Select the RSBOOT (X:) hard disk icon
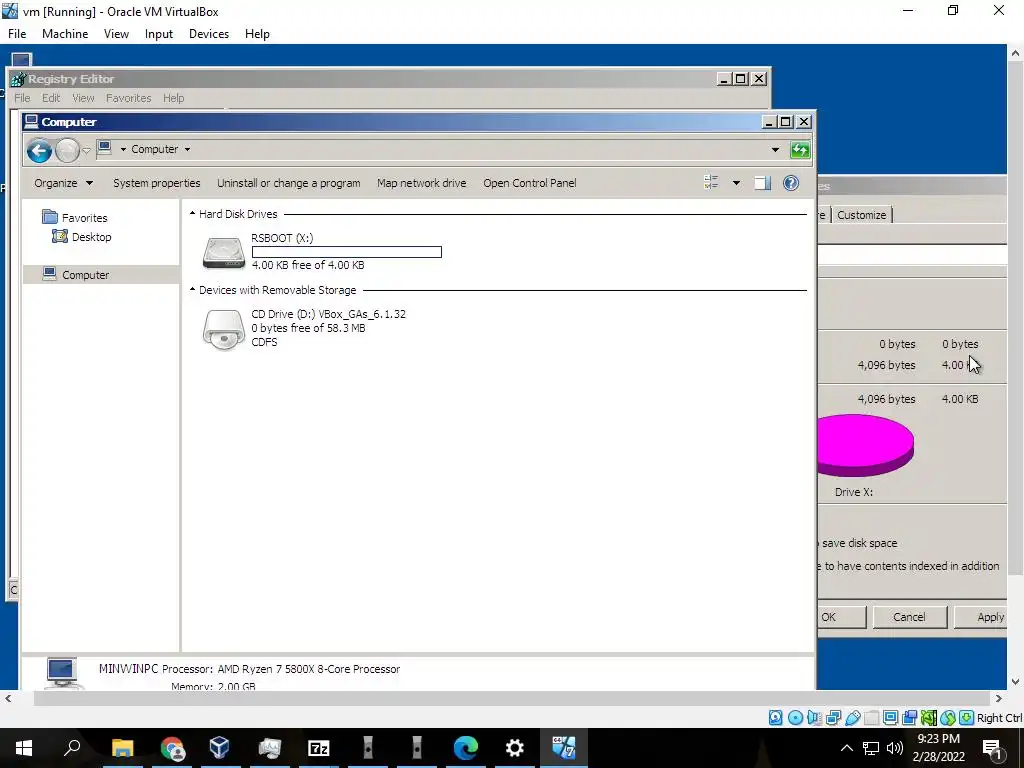Image resolution: width=1024 pixels, height=768 pixels. pyautogui.click(x=223, y=252)
